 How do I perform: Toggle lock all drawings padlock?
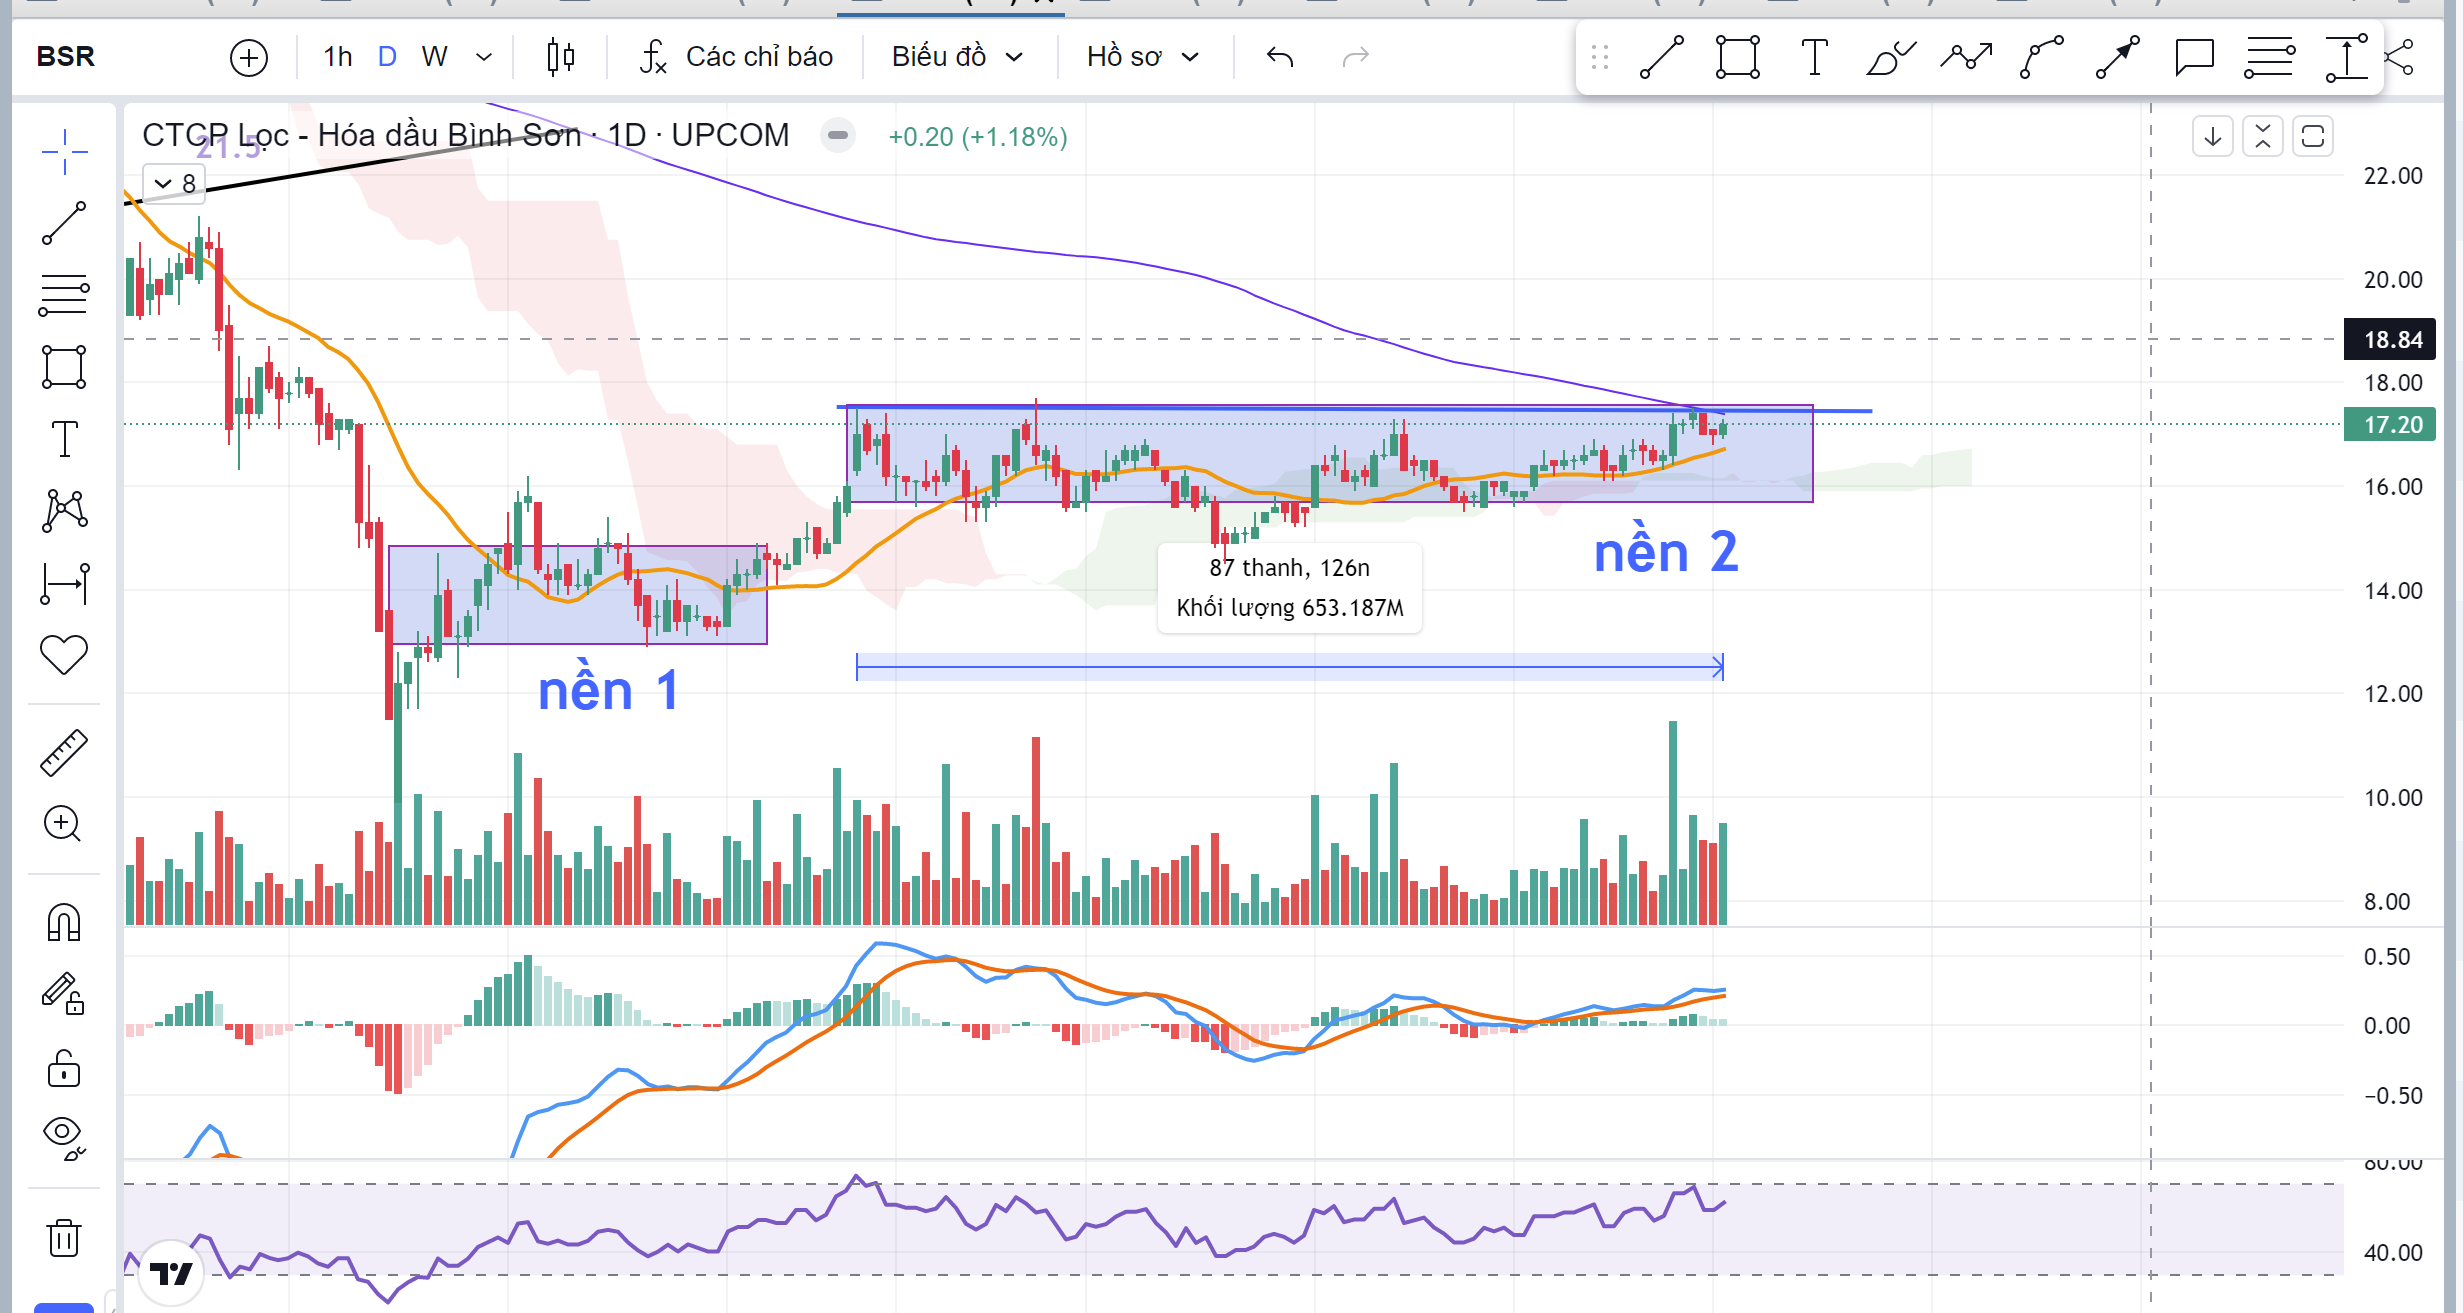[64, 1068]
